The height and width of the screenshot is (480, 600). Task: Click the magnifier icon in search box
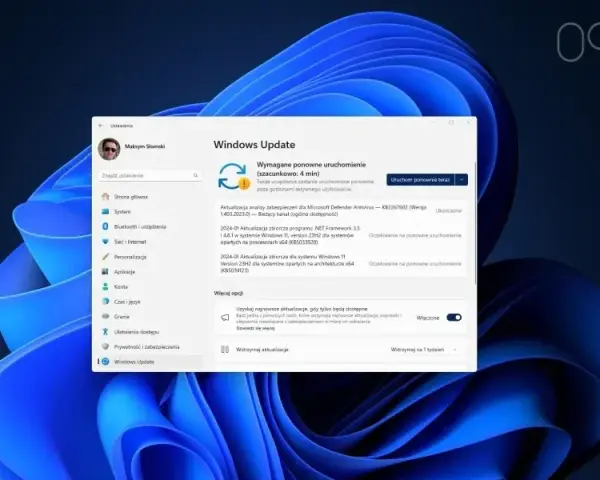coord(196,175)
